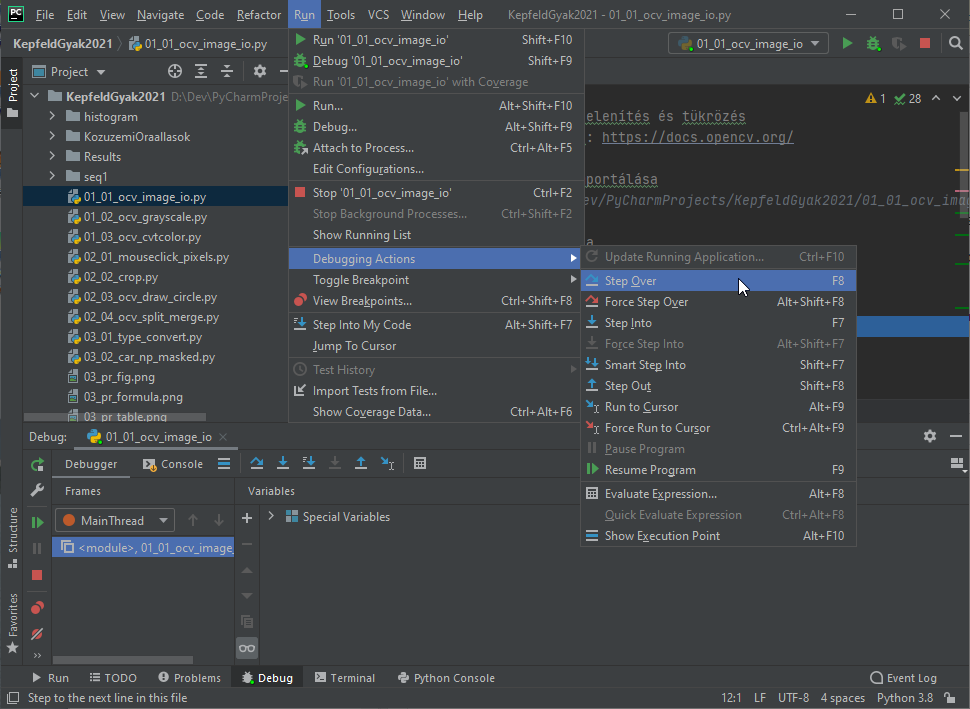The image size is (970, 709).
Task: Open the MainThread thread selector dropdown
Action: click(115, 520)
